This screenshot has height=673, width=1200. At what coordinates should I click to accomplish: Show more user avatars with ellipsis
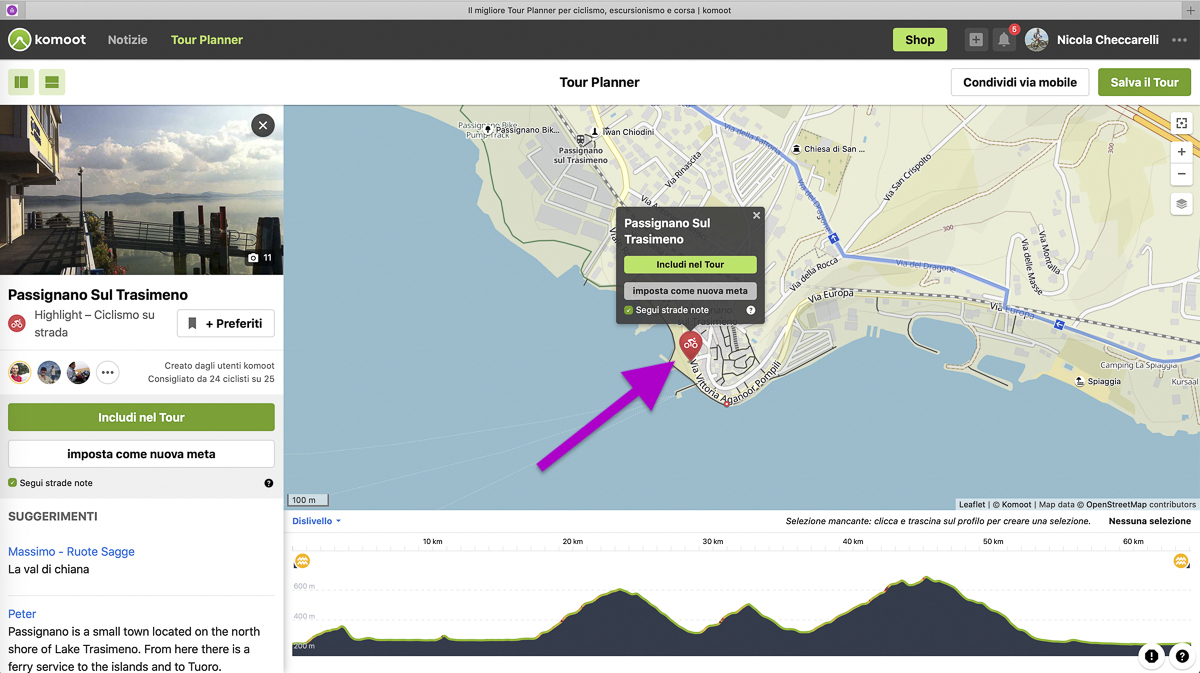coord(107,373)
